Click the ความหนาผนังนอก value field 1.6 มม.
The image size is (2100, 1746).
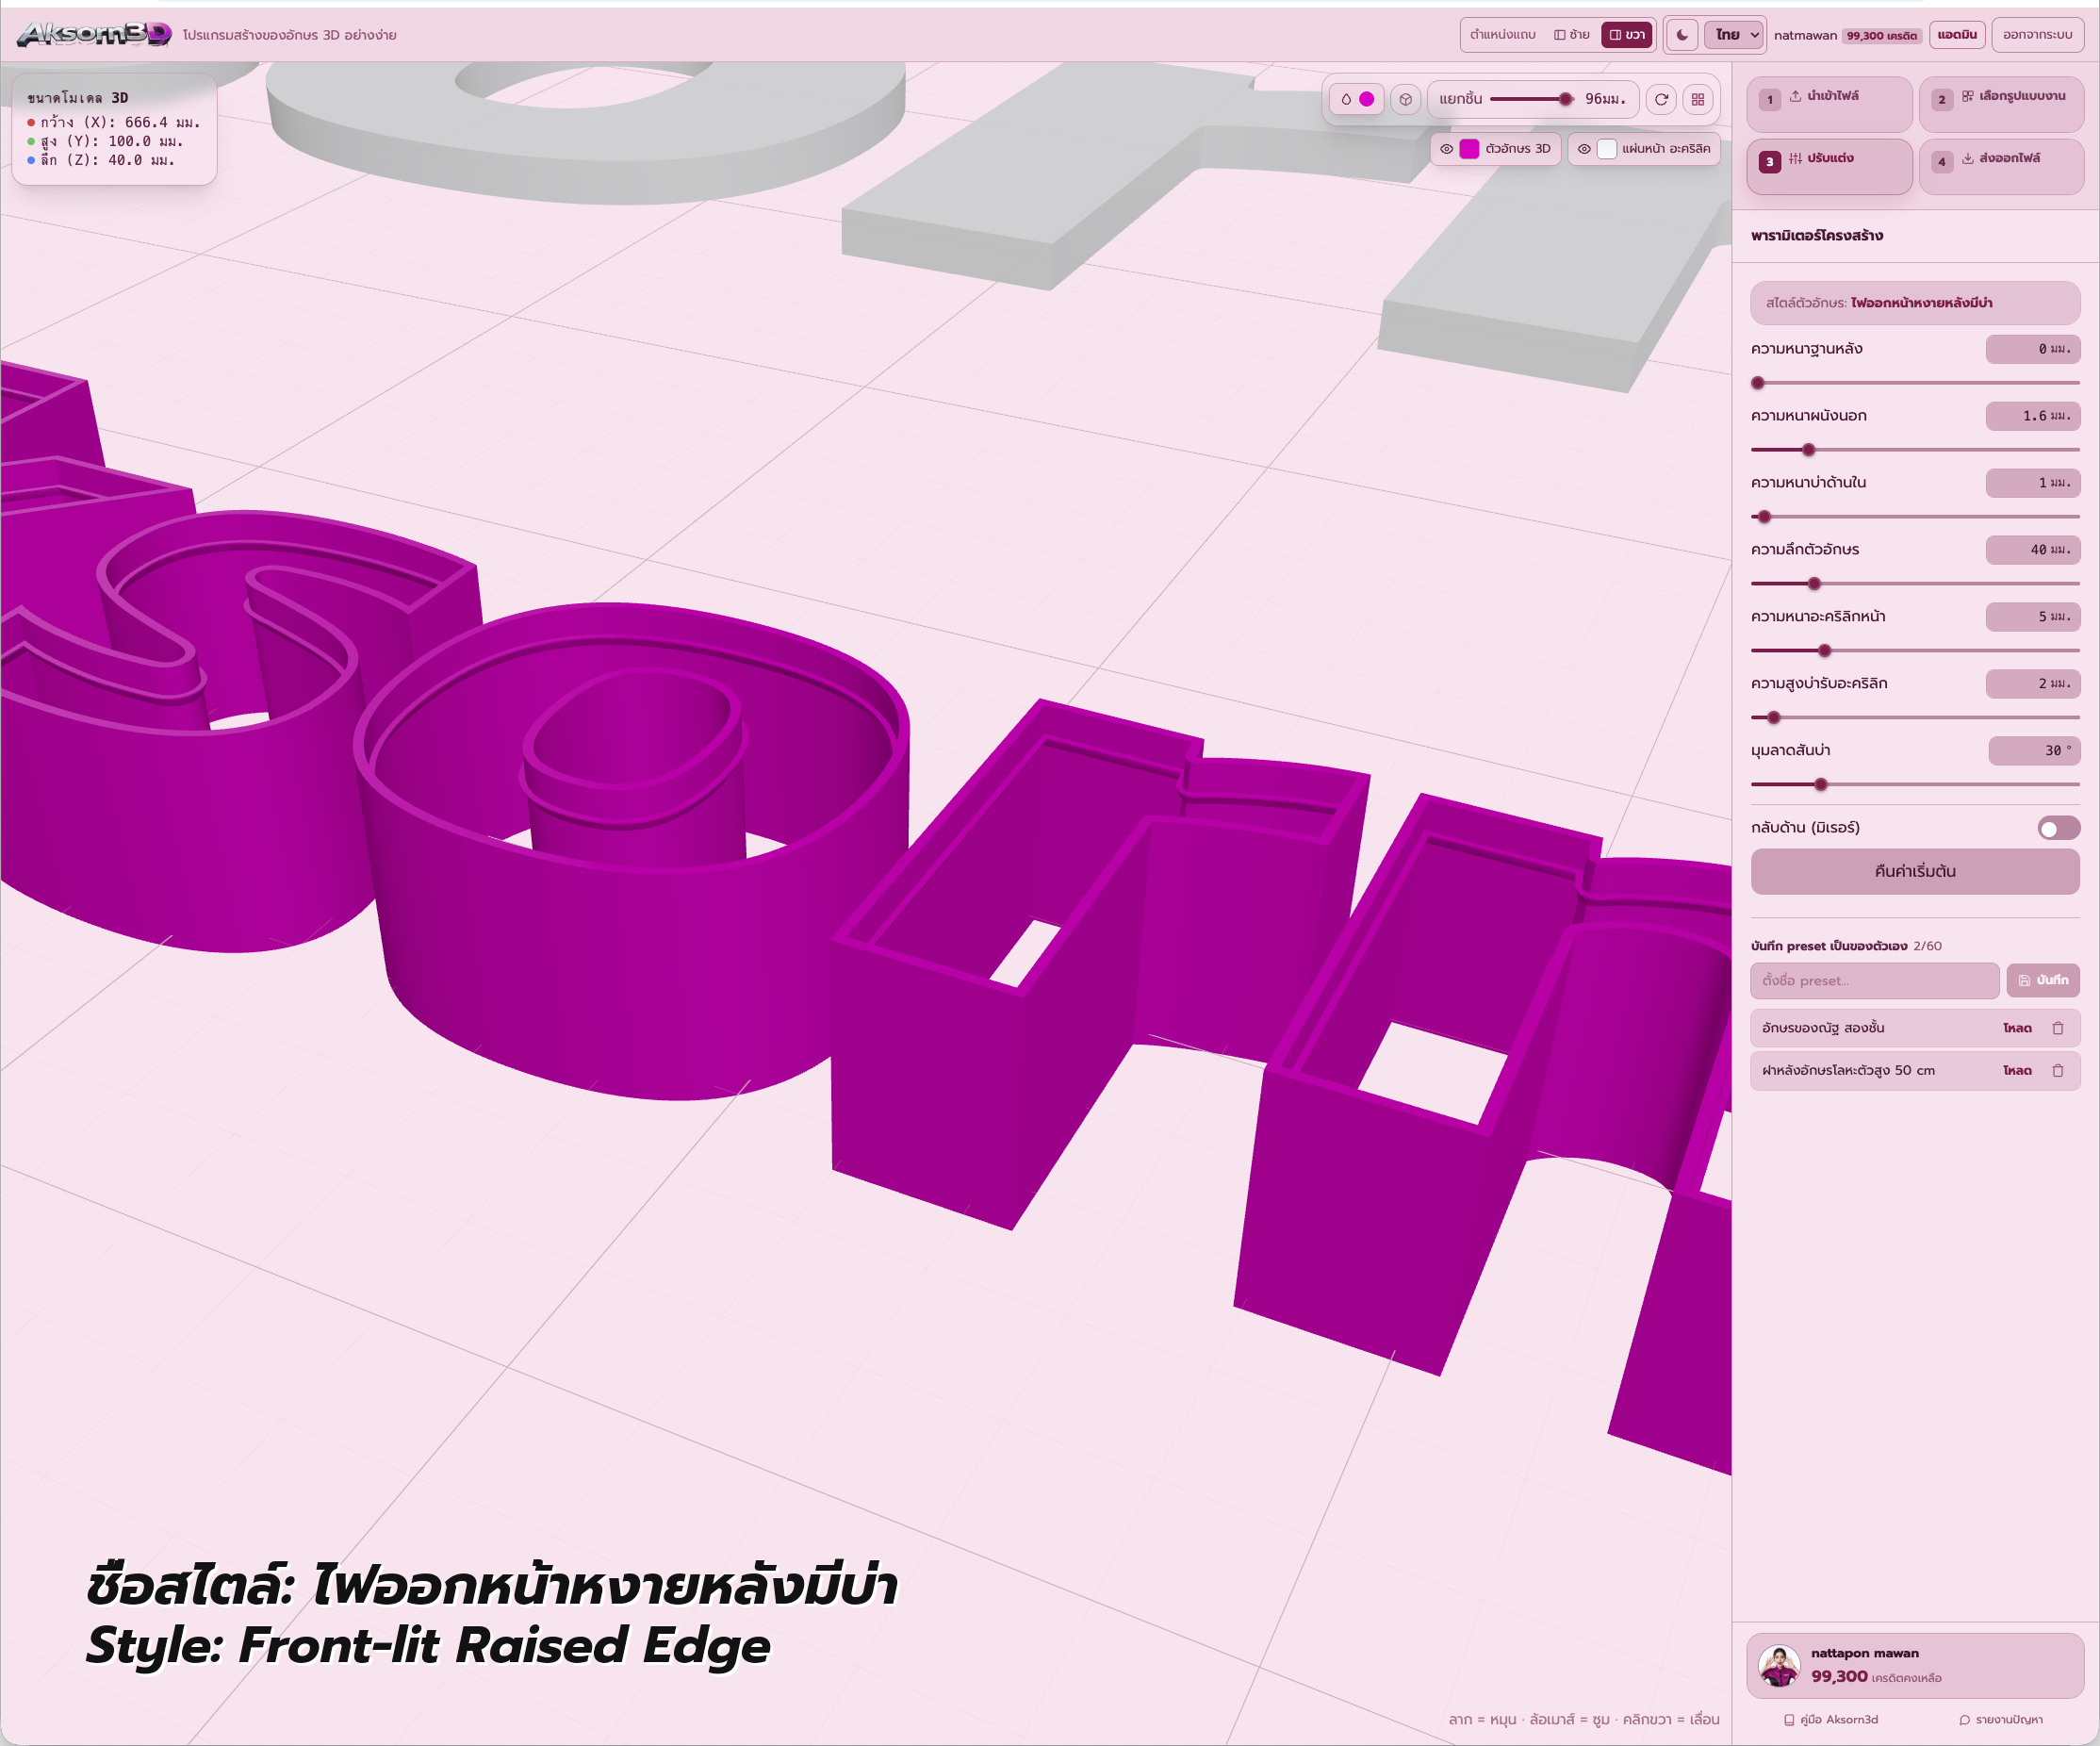point(2032,416)
